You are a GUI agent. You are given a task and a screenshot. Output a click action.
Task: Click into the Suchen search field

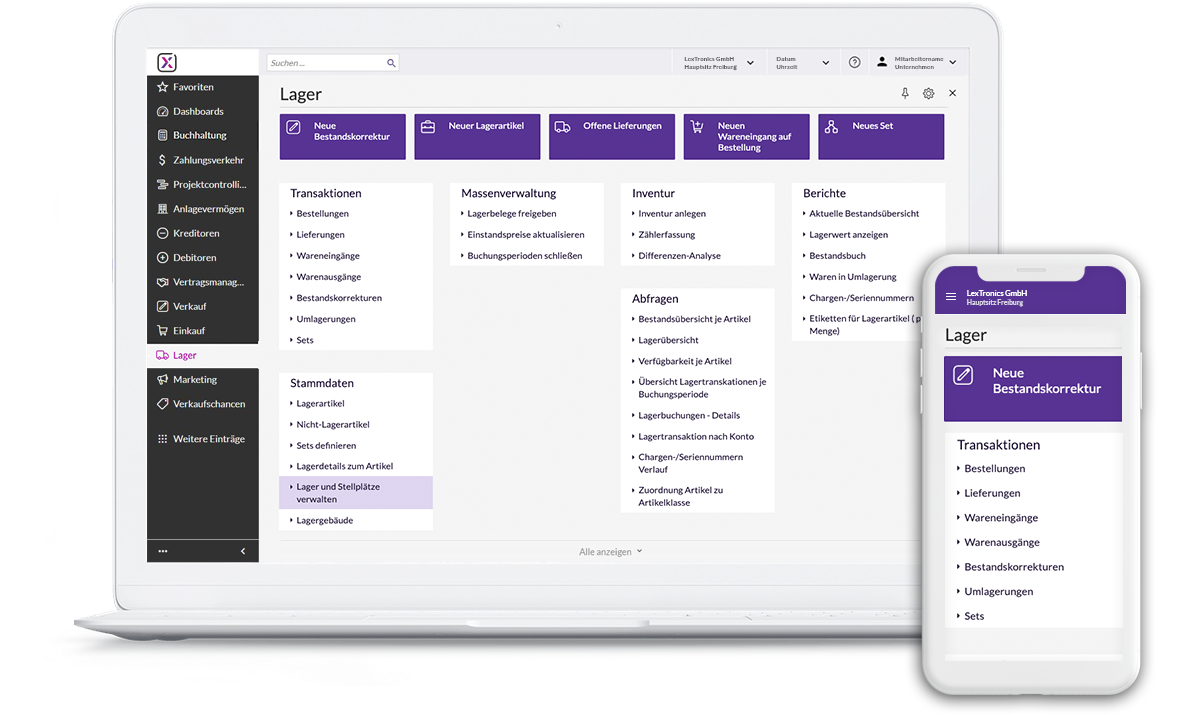pyautogui.click(x=325, y=63)
